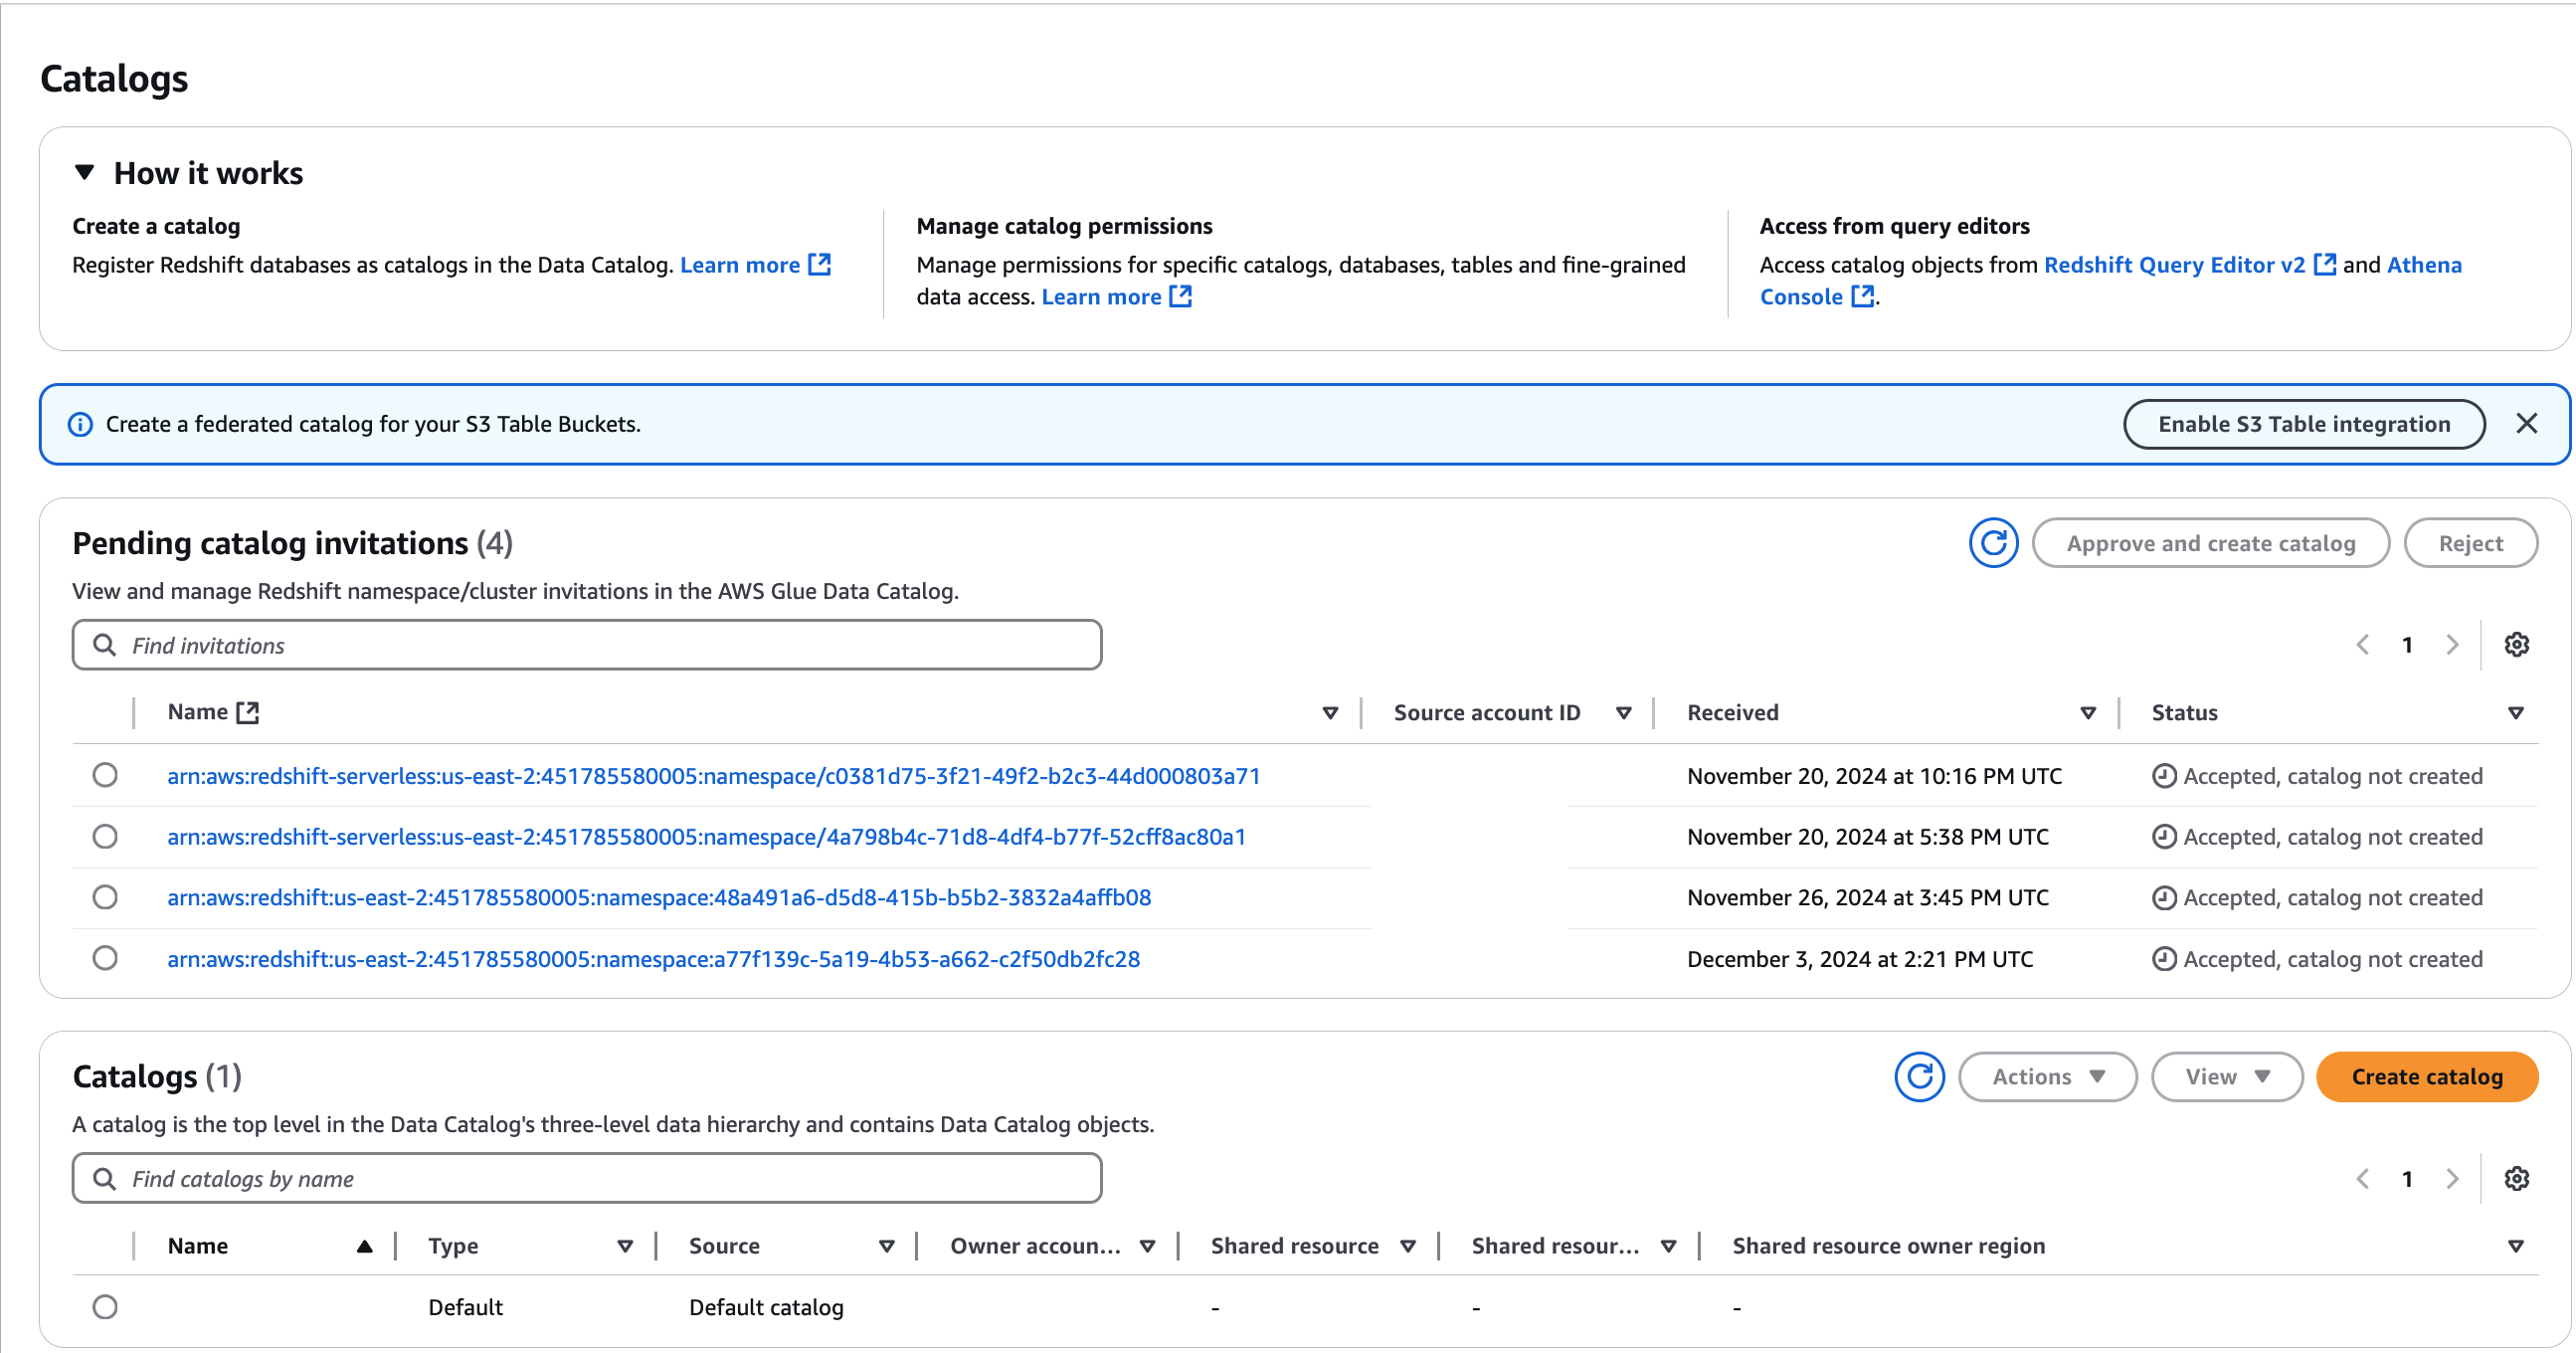This screenshot has width=2576, height=1353.
Task: Click the next page arrow for invitations
Action: tap(2452, 644)
